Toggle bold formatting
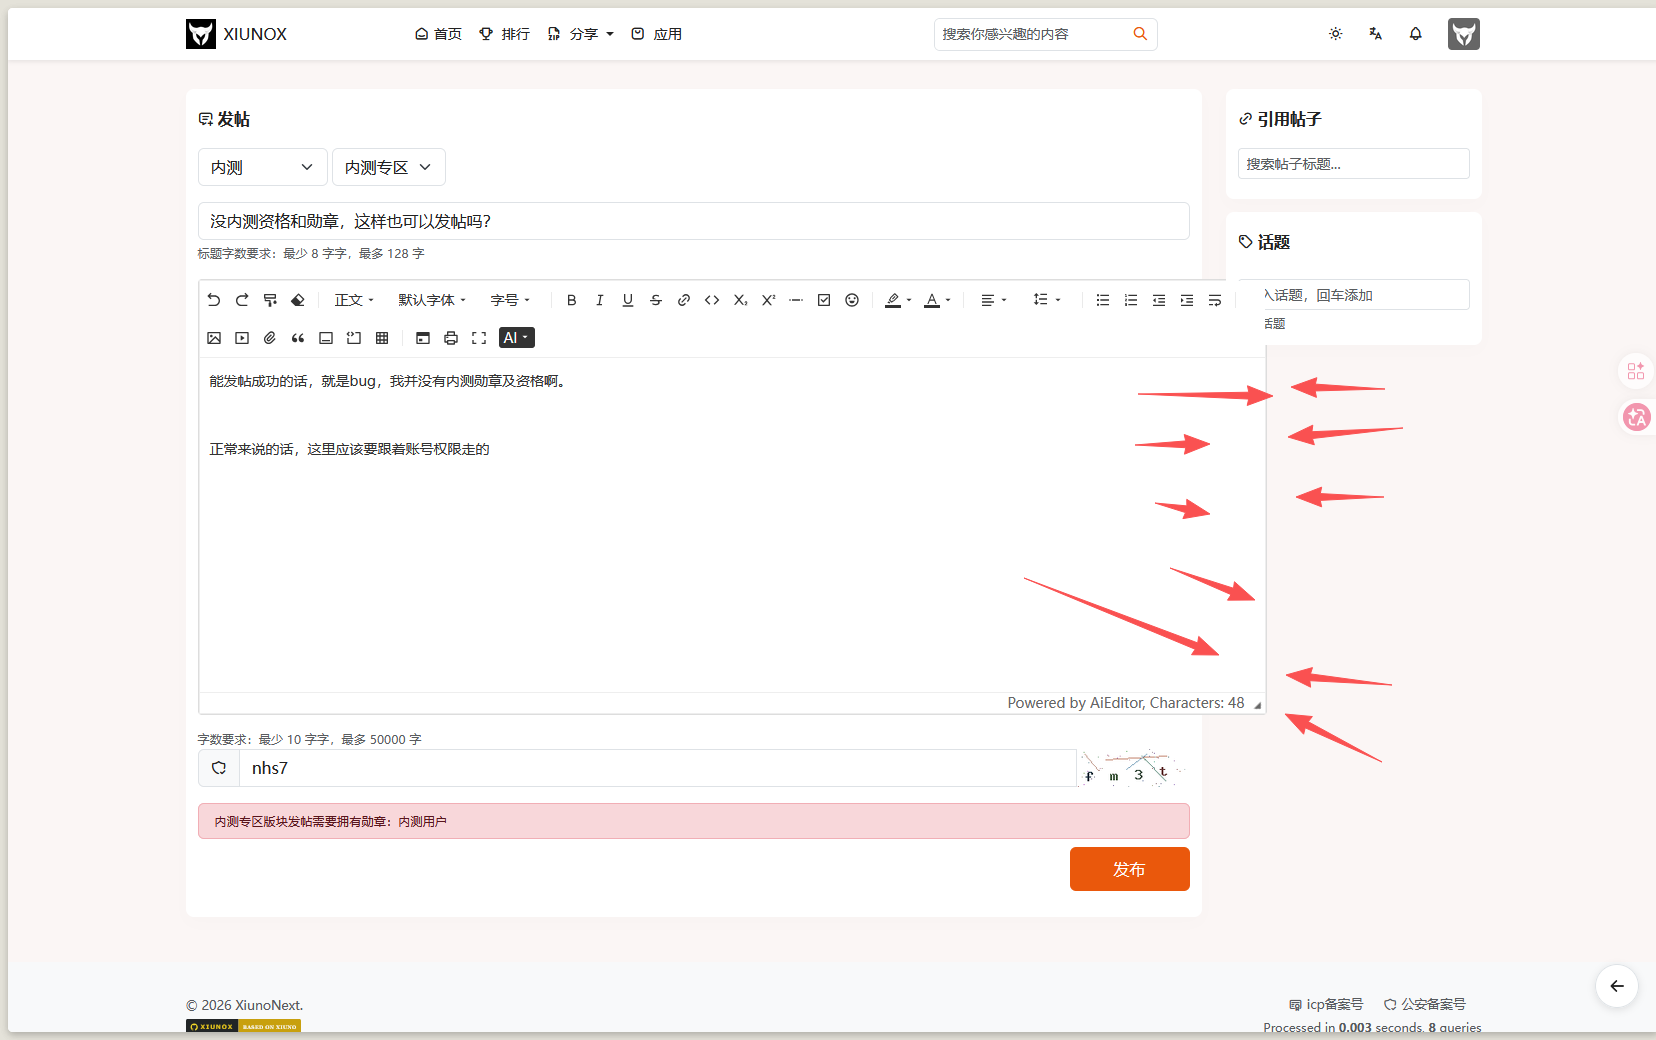Image resolution: width=1656 pixels, height=1040 pixels. (x=572, y=300)
